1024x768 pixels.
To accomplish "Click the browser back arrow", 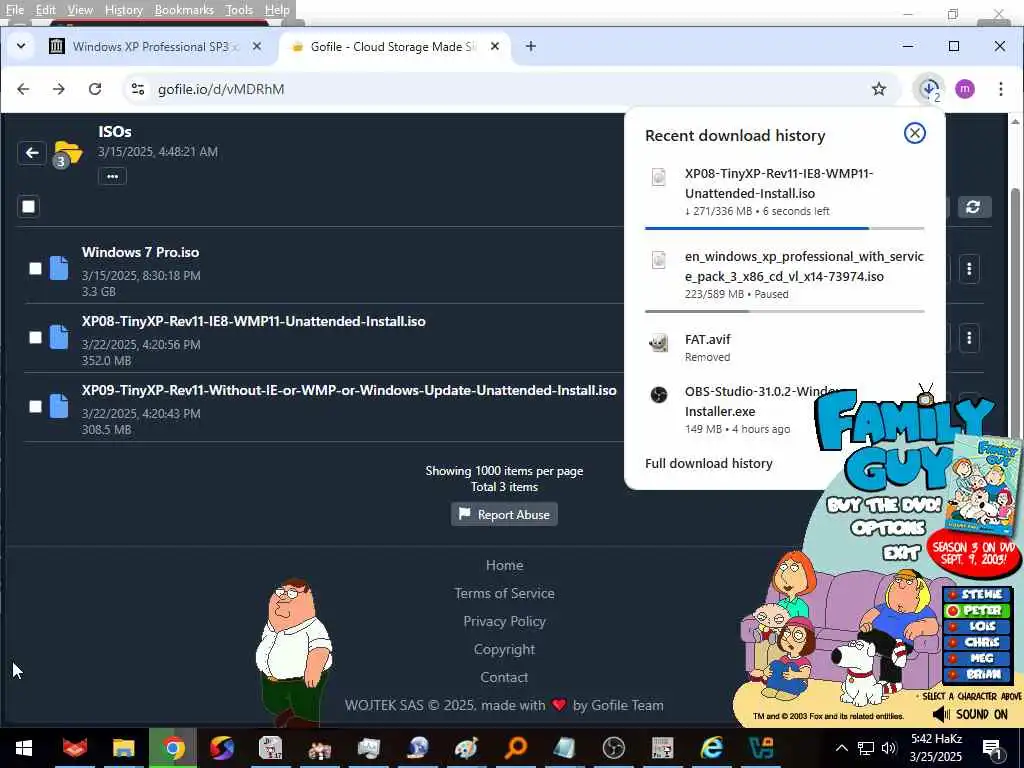I will coord(23,89).
